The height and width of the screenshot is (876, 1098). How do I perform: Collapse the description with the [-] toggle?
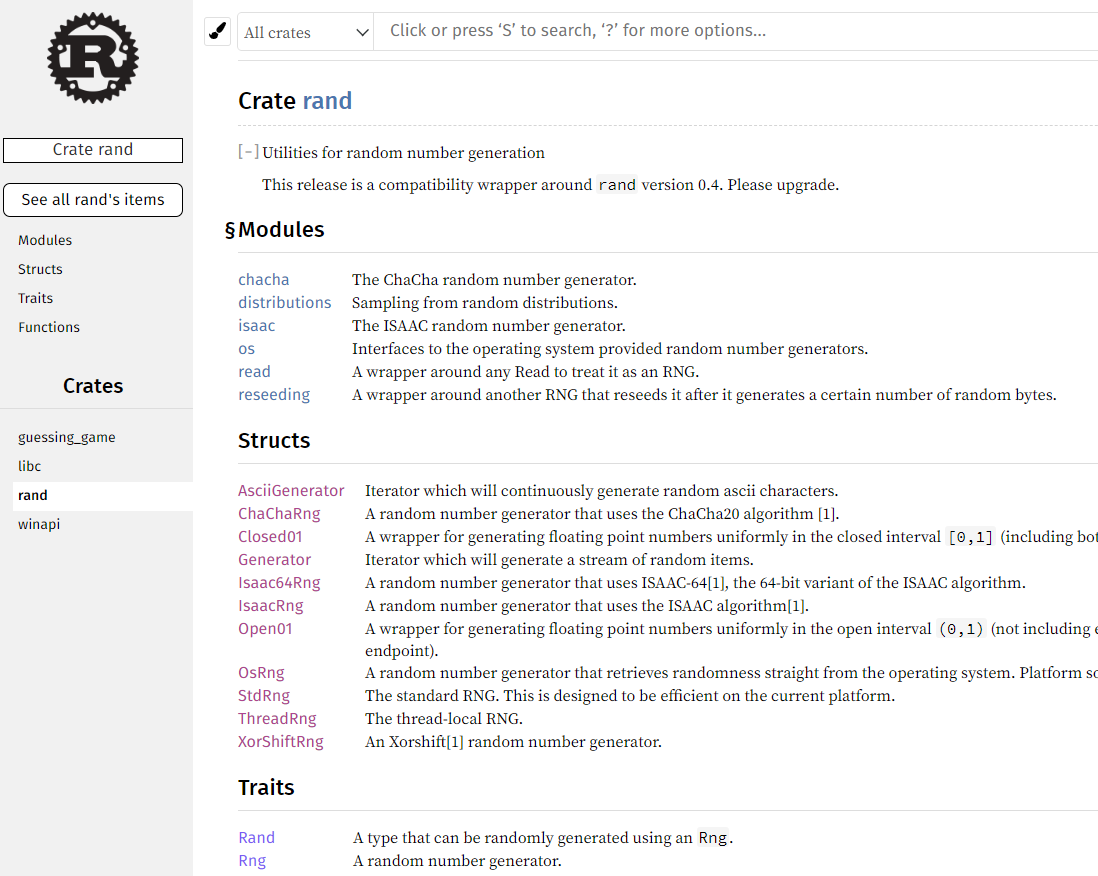(248, 152)
